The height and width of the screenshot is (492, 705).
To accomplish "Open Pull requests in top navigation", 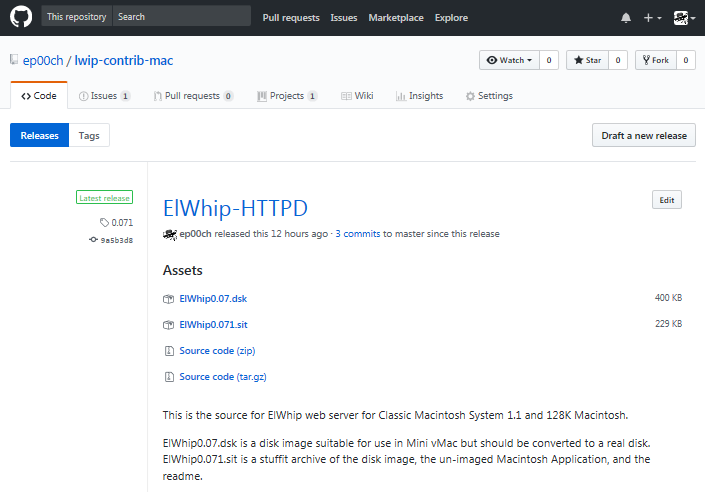I will [291, 18].
